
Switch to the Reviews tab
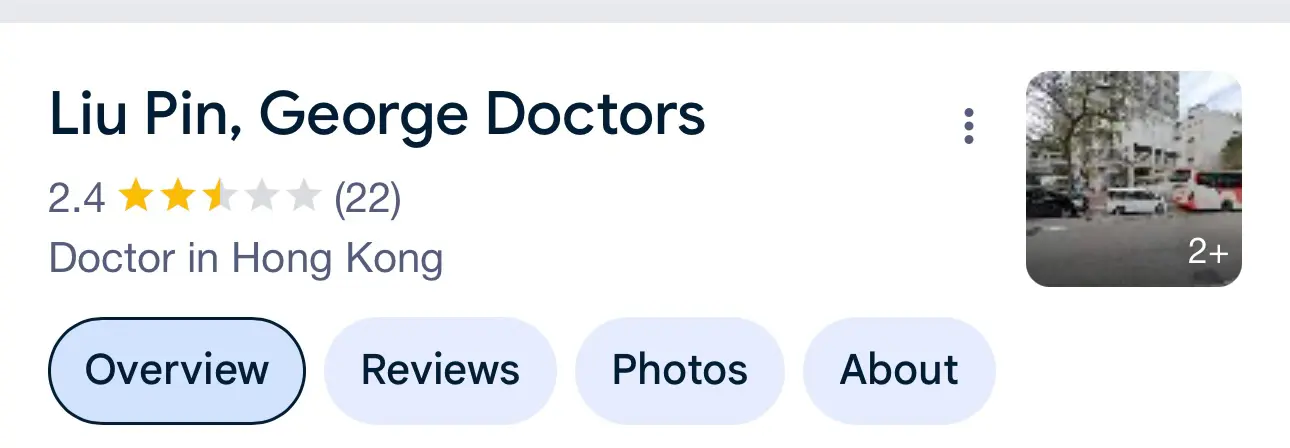[x=440, y=370]
